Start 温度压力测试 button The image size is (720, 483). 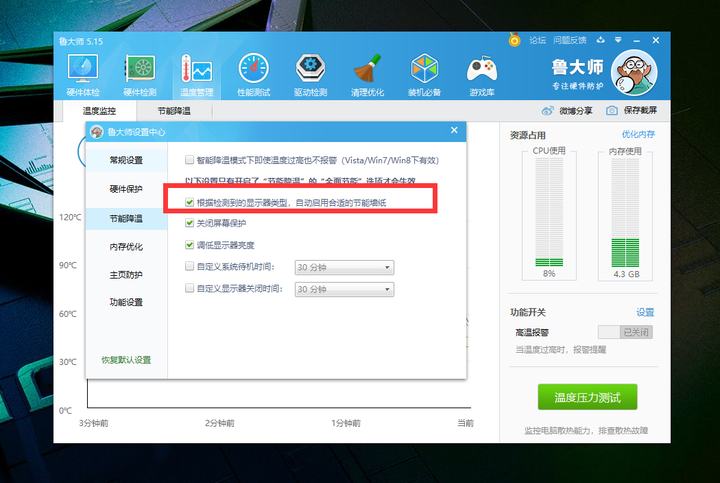click(x=587, y=397)
